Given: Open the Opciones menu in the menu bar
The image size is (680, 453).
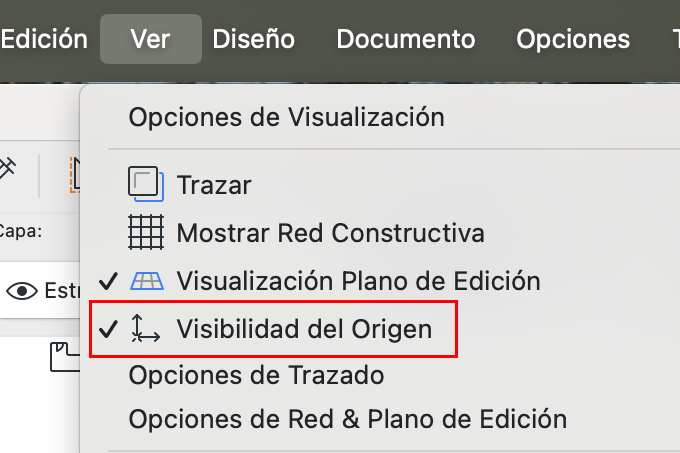Looking at the screenshot, I should click(x=573, y=39).
